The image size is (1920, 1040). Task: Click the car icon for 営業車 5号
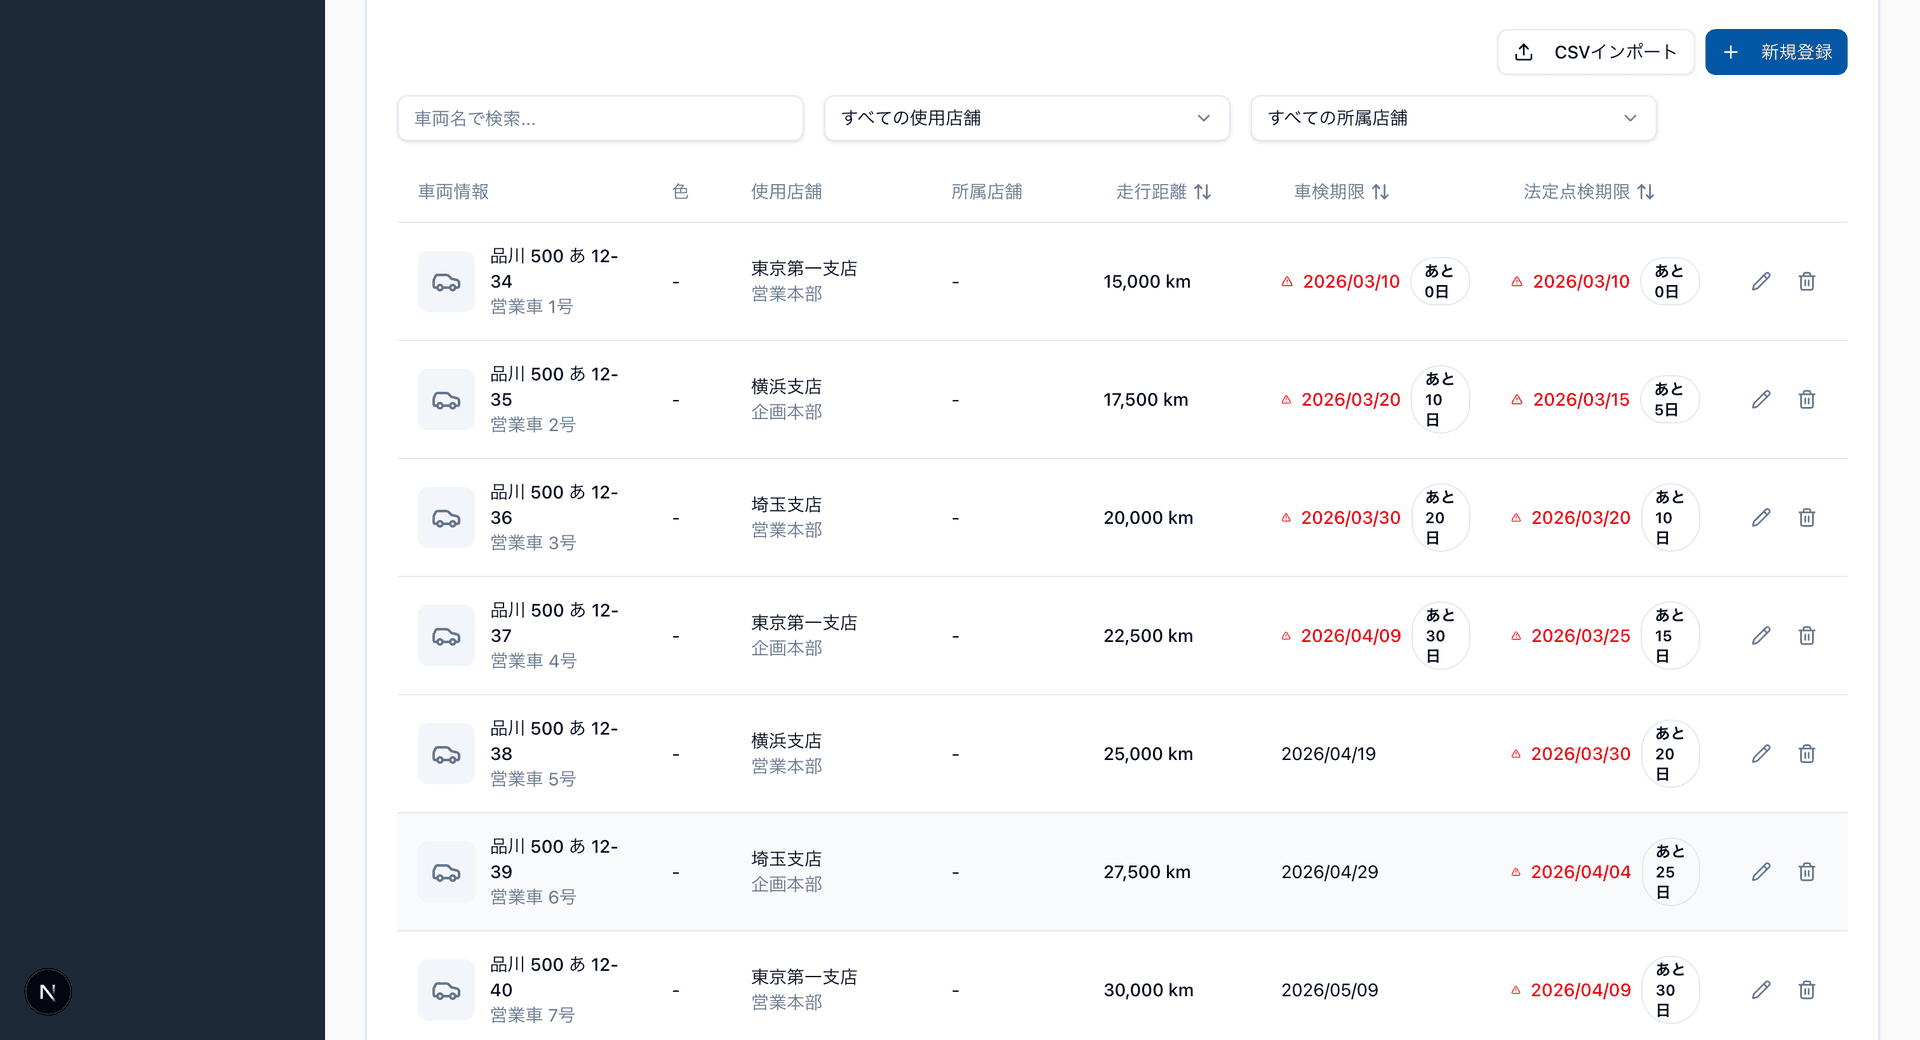446,753
